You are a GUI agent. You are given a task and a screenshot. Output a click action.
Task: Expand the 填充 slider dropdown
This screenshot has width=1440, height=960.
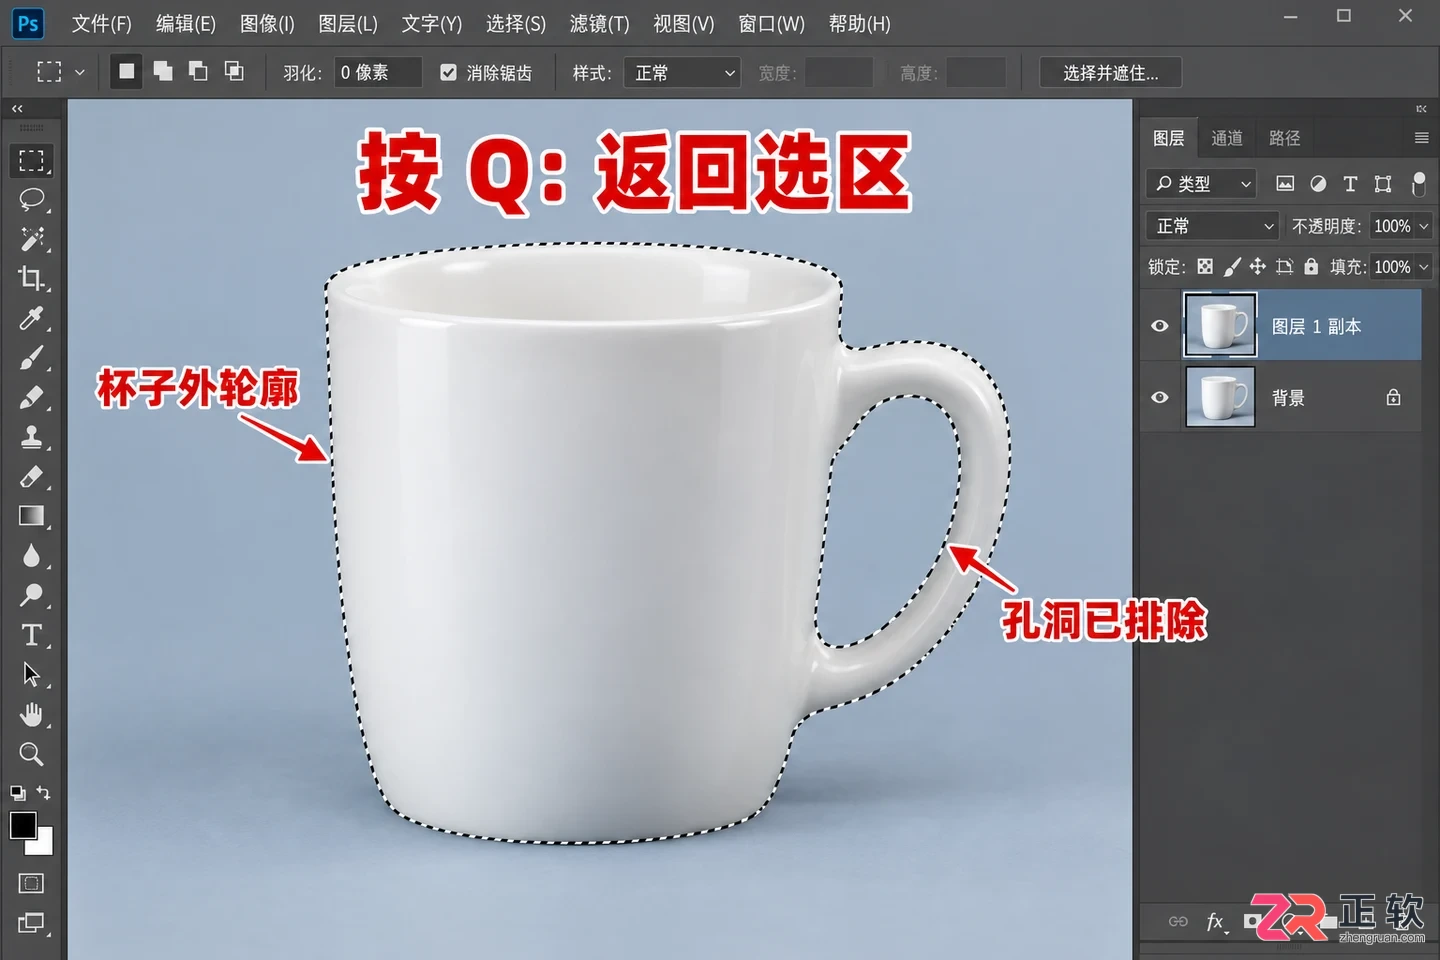(1424, 267)
